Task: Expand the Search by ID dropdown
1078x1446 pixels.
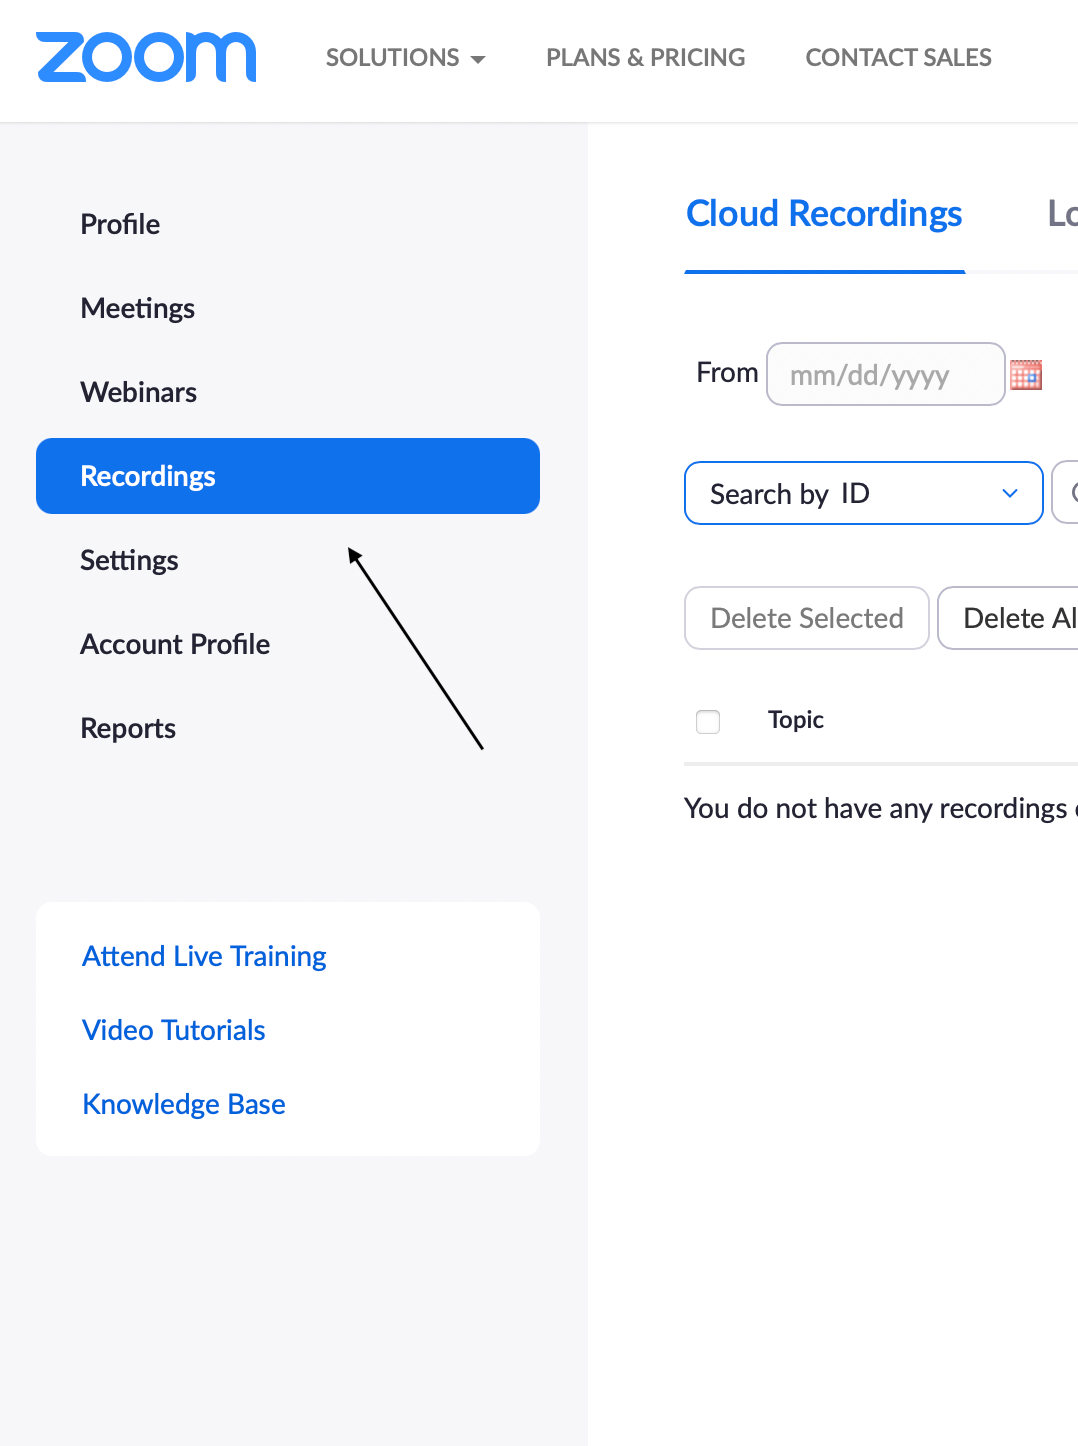Action: pos(863,493)
